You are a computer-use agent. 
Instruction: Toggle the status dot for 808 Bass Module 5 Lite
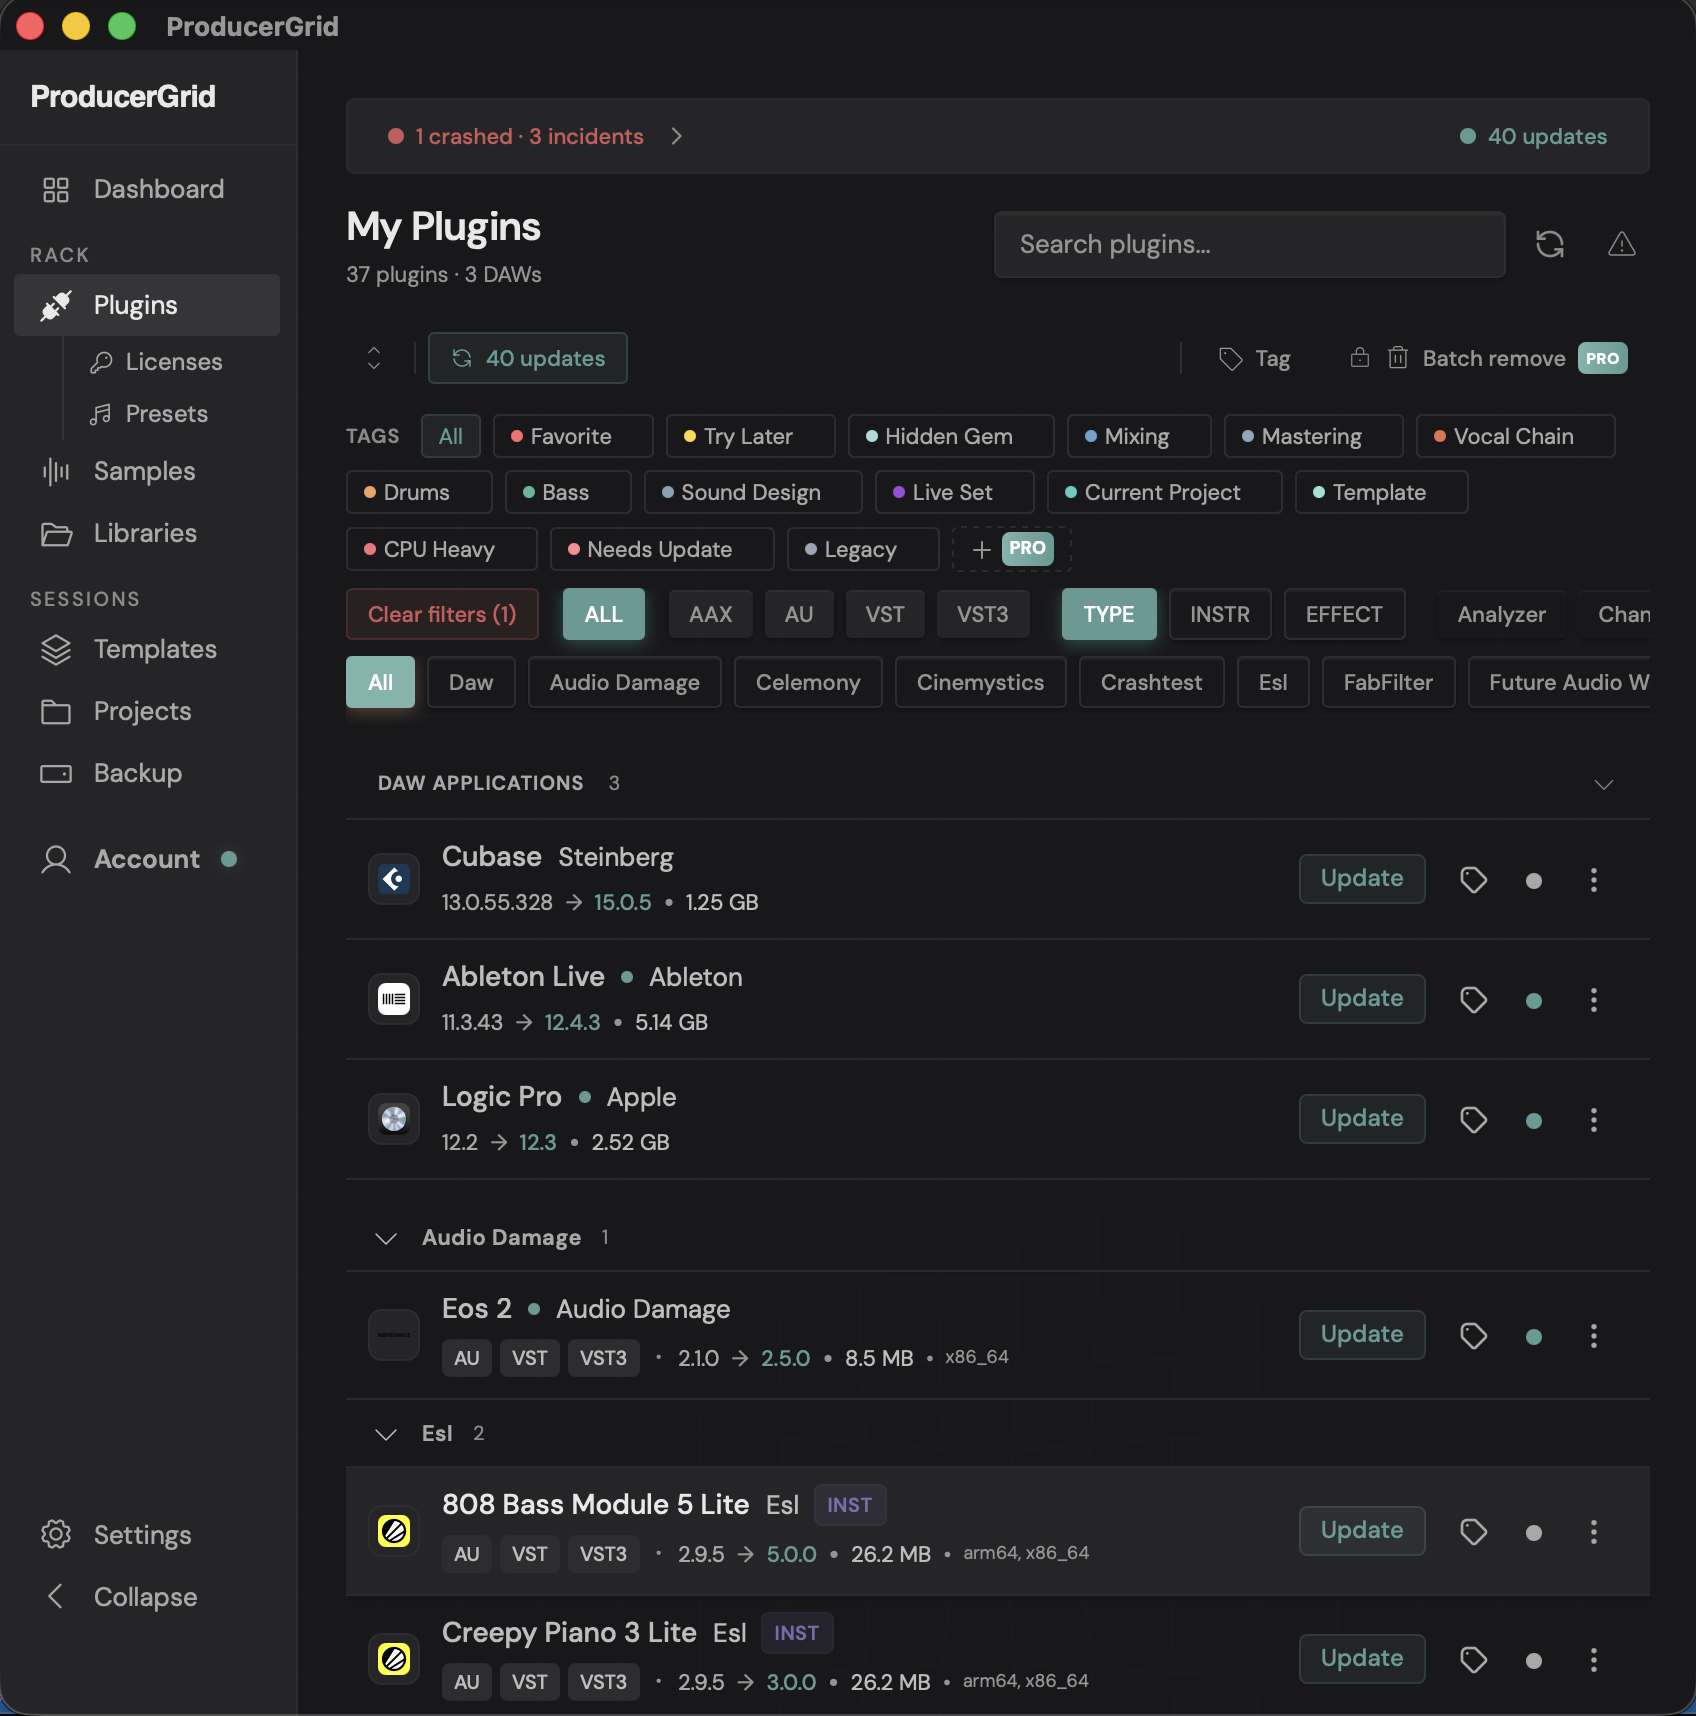click(x=1534, y=1533)
